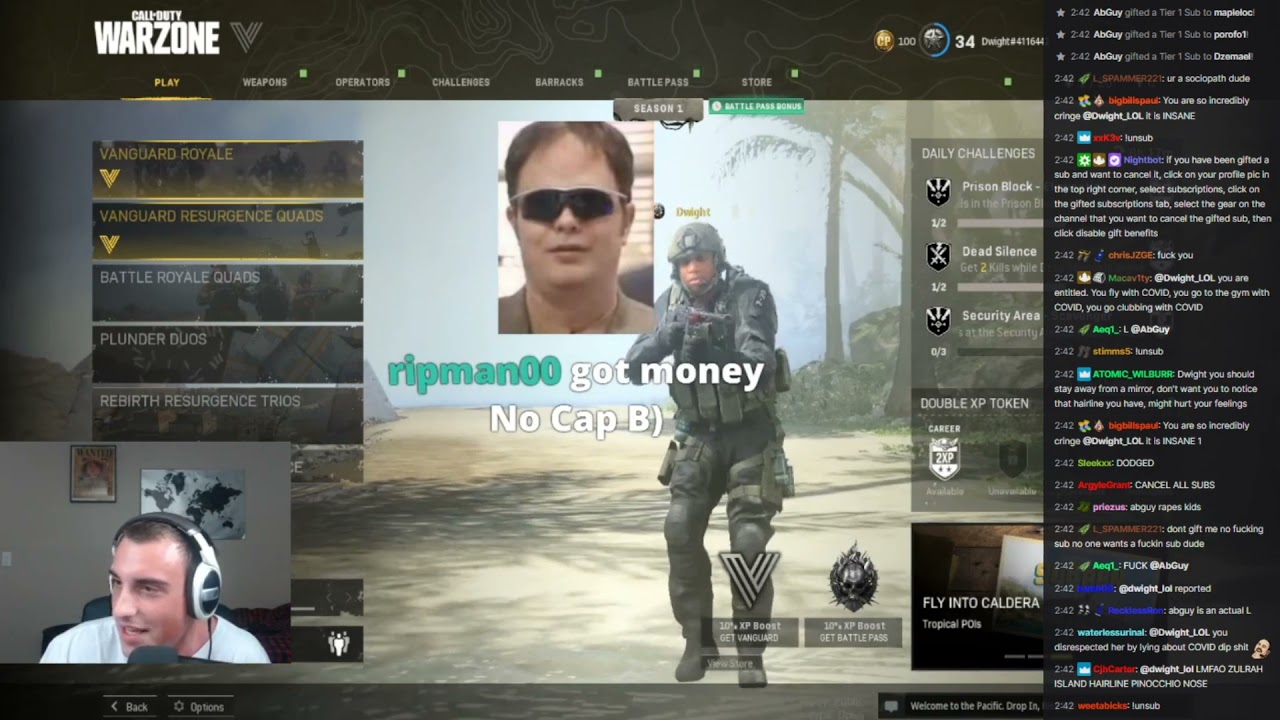1280x720 pixels.
Task: Click the Dwight operator name label
Action: 692,212
